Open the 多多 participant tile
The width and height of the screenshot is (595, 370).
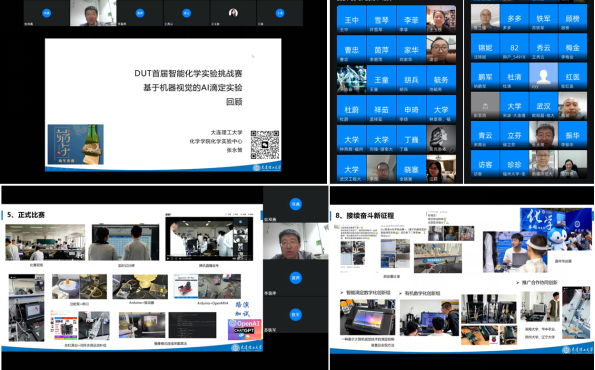pos(514,18)
